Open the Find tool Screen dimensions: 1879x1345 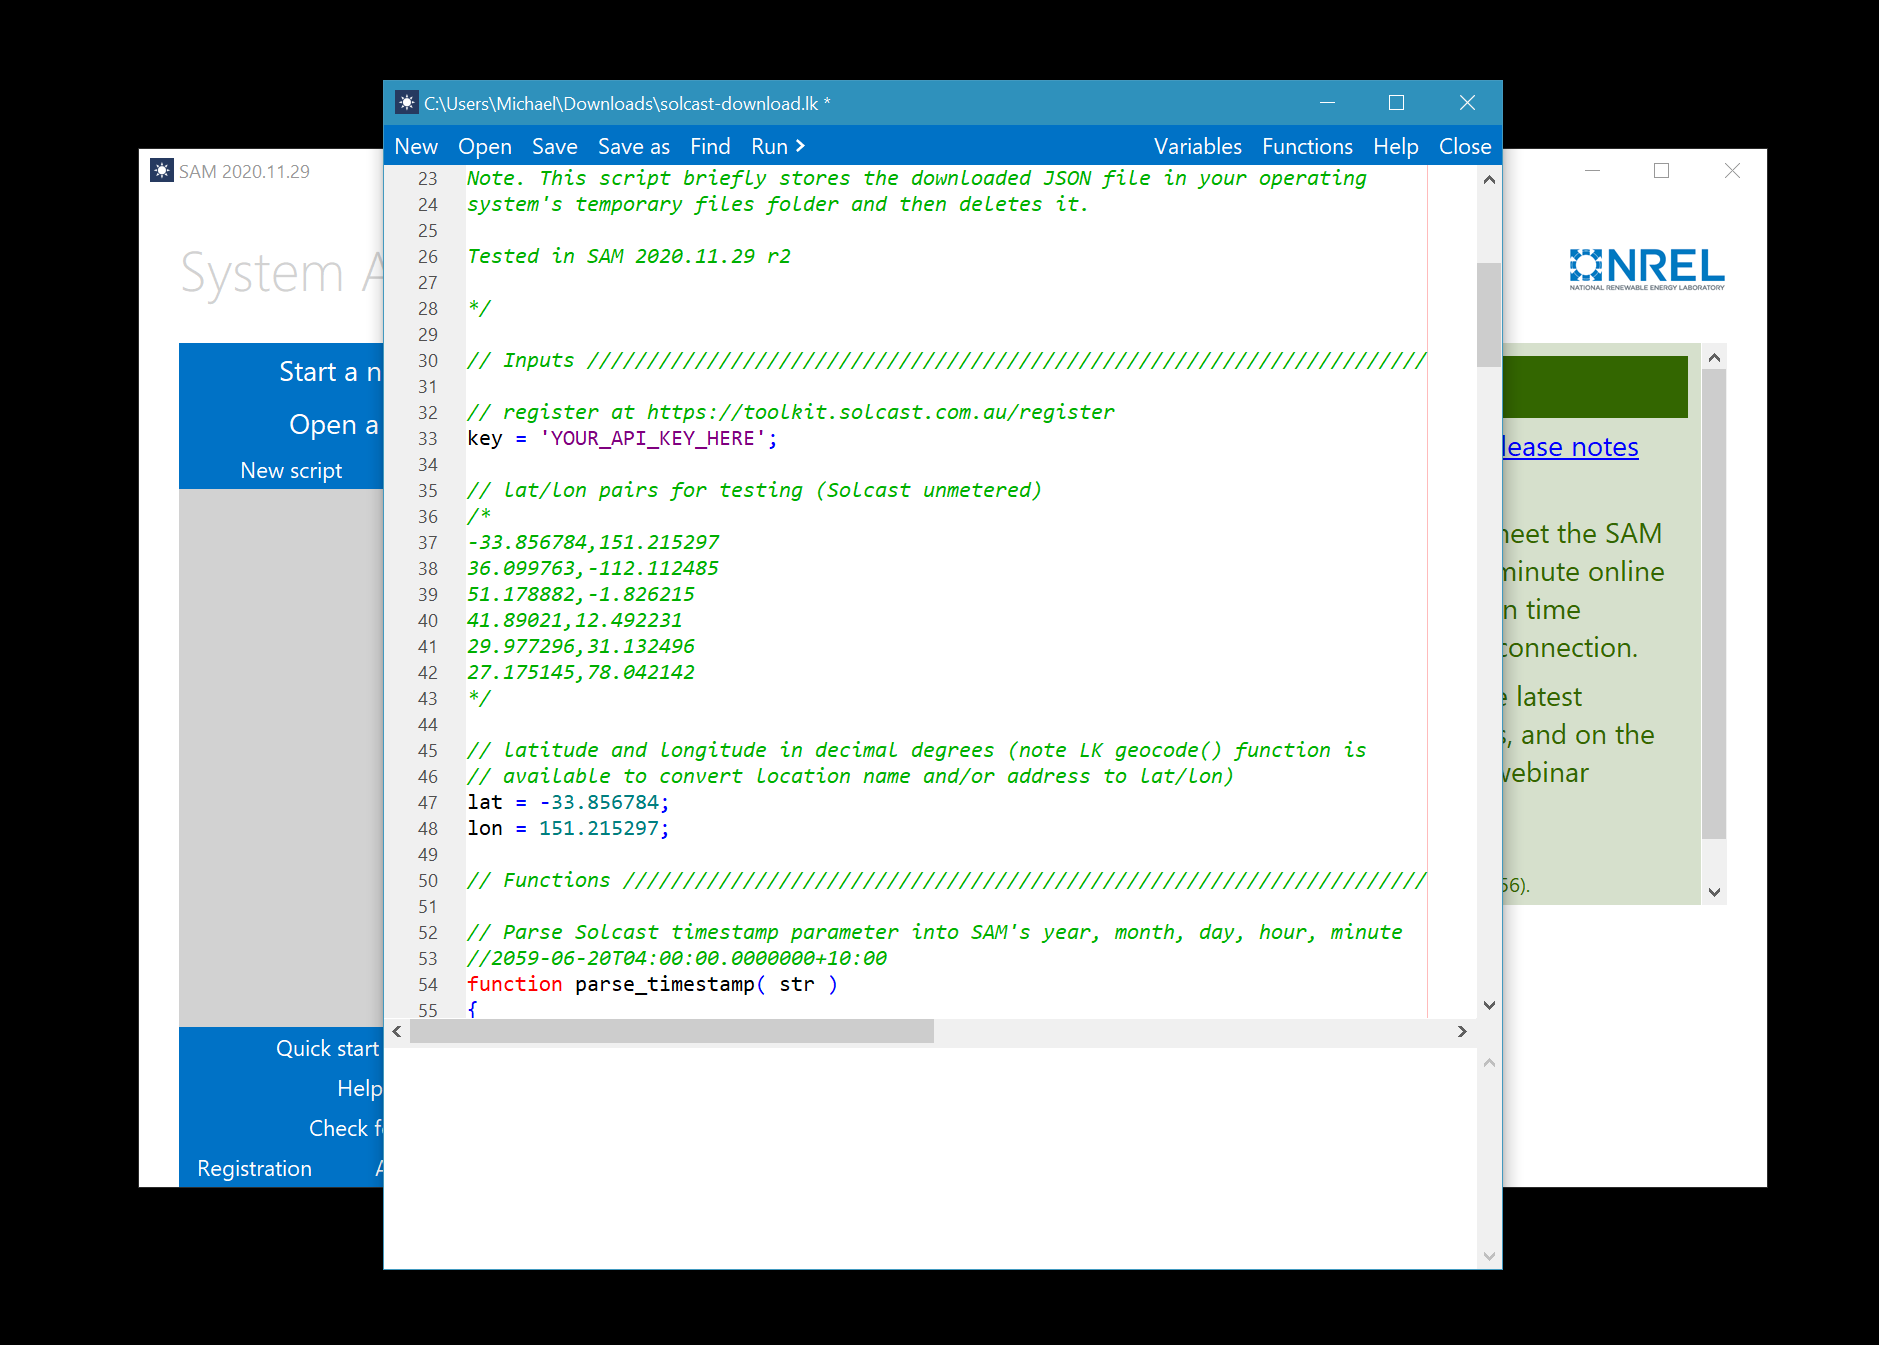[x=710, y=146]
